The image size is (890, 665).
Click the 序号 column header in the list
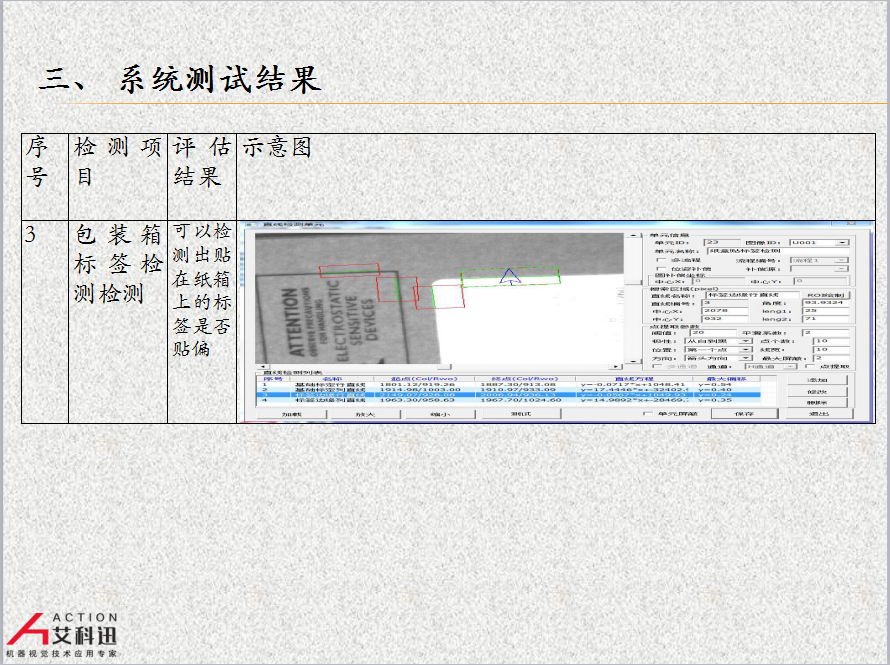click(274, 378)
